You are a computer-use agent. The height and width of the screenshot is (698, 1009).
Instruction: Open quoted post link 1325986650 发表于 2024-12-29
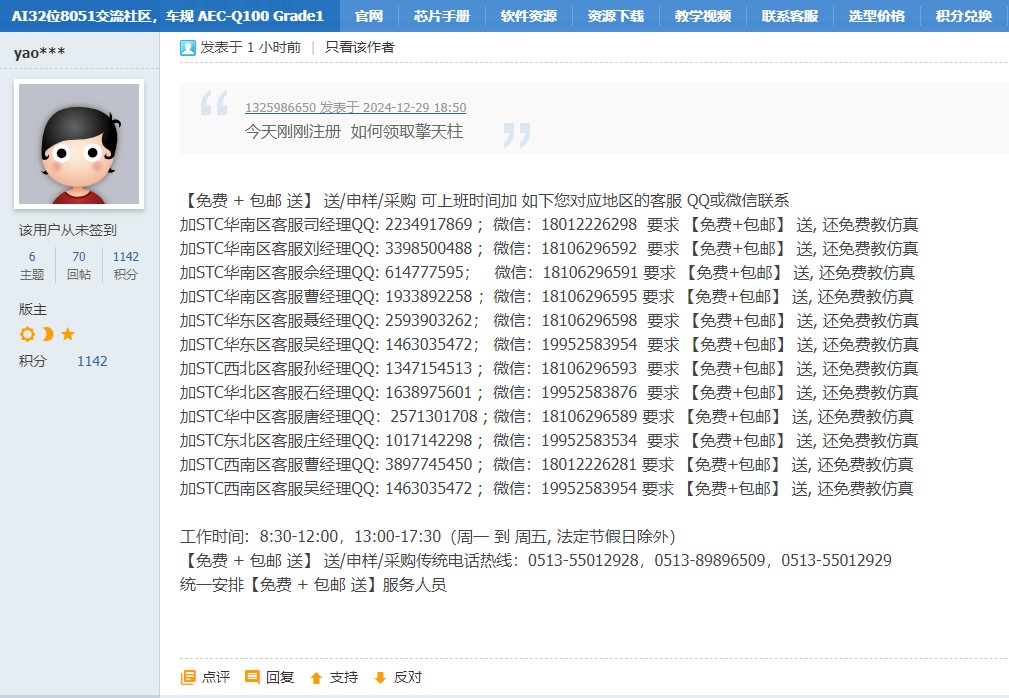(356, 107)
